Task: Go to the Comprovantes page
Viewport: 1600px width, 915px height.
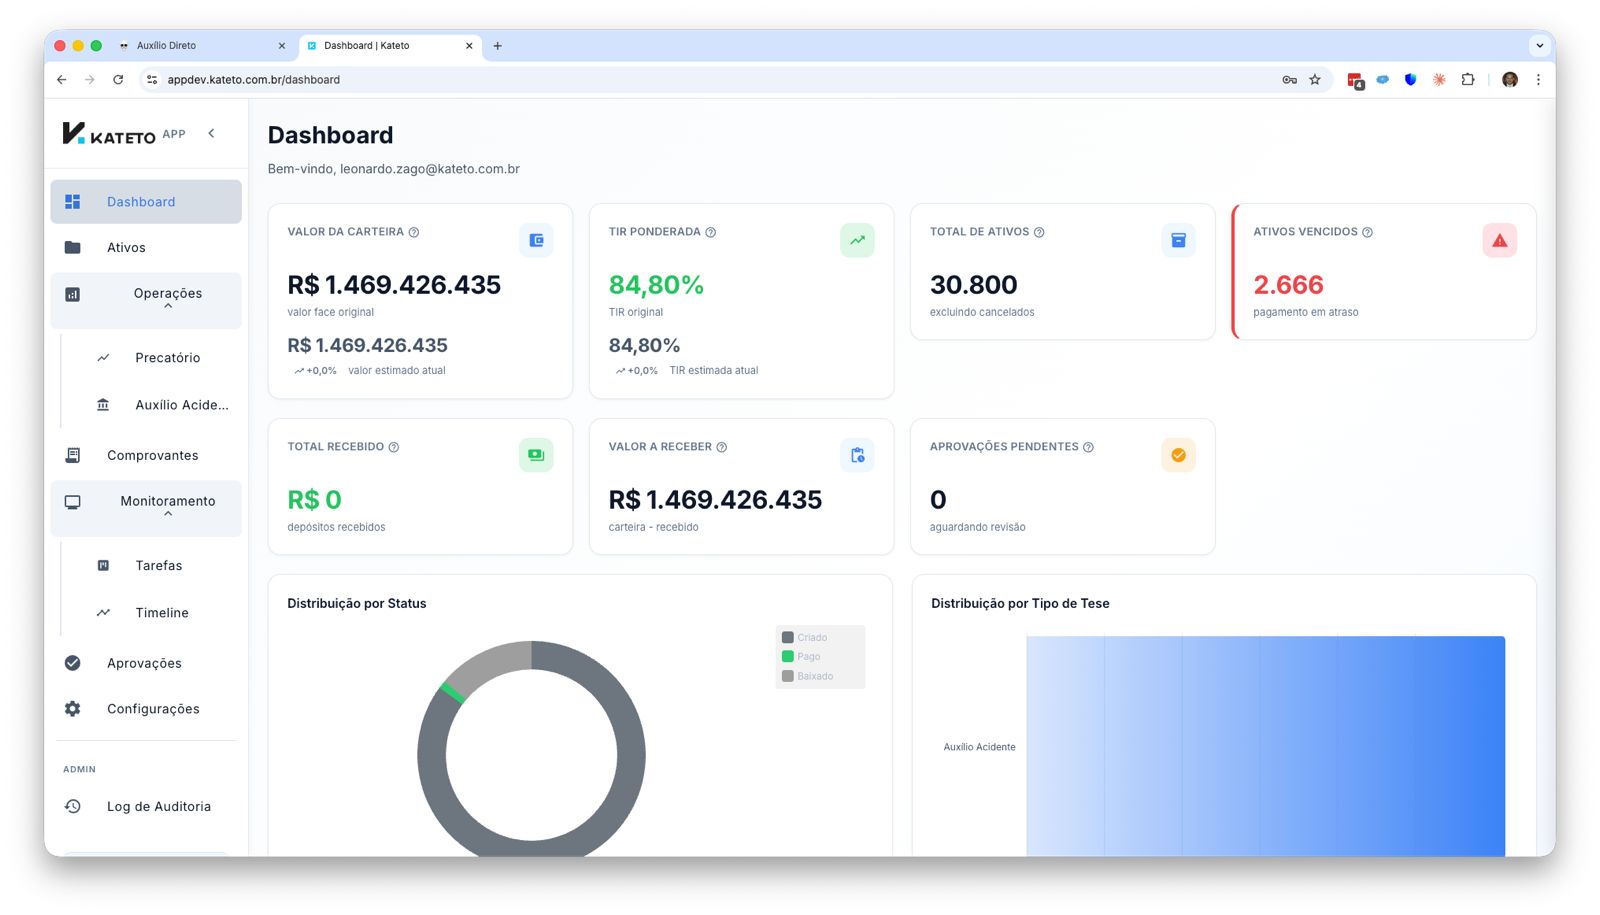Action: point(152,456)
